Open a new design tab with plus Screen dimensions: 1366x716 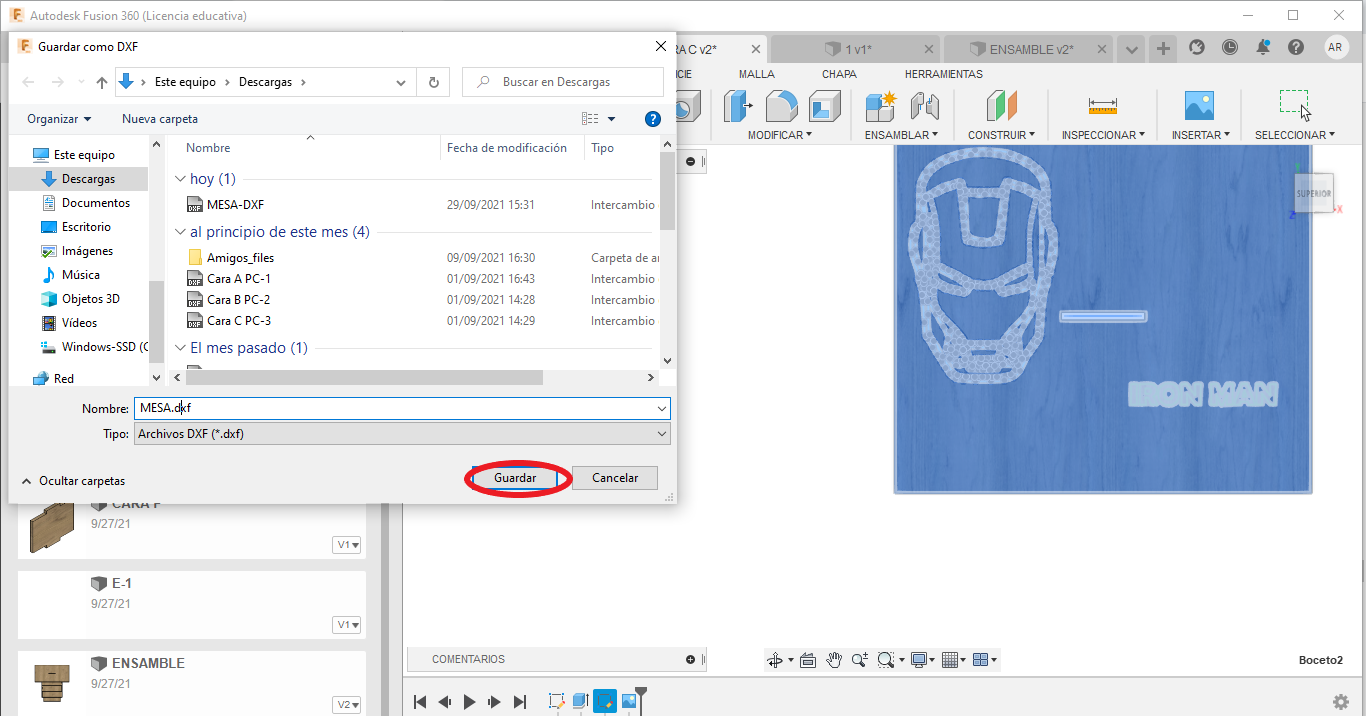click(x=1162, y=48)
